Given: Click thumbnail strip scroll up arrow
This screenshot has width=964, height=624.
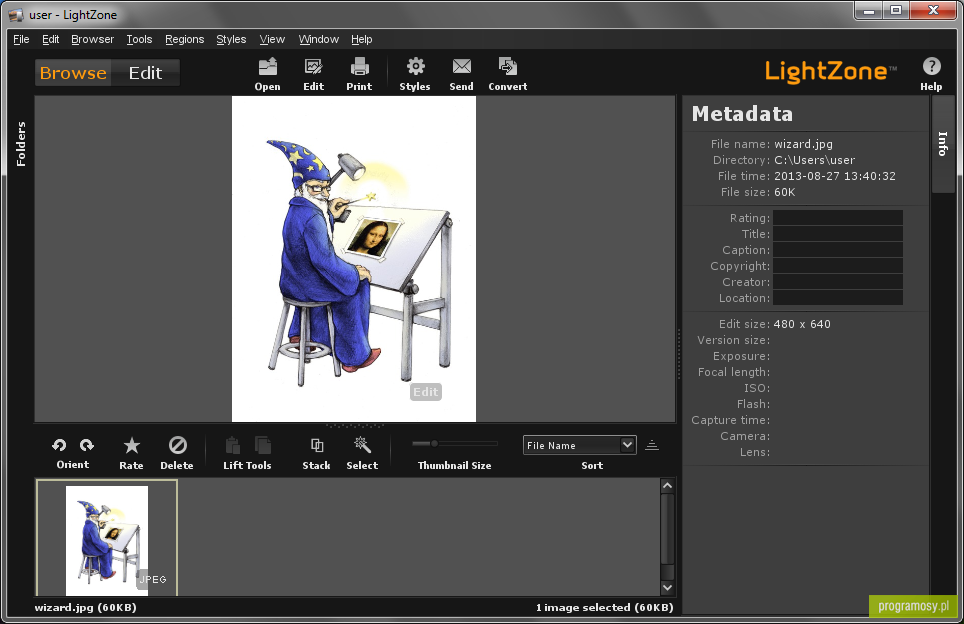Looking at the screenshot, I should 668,486.
